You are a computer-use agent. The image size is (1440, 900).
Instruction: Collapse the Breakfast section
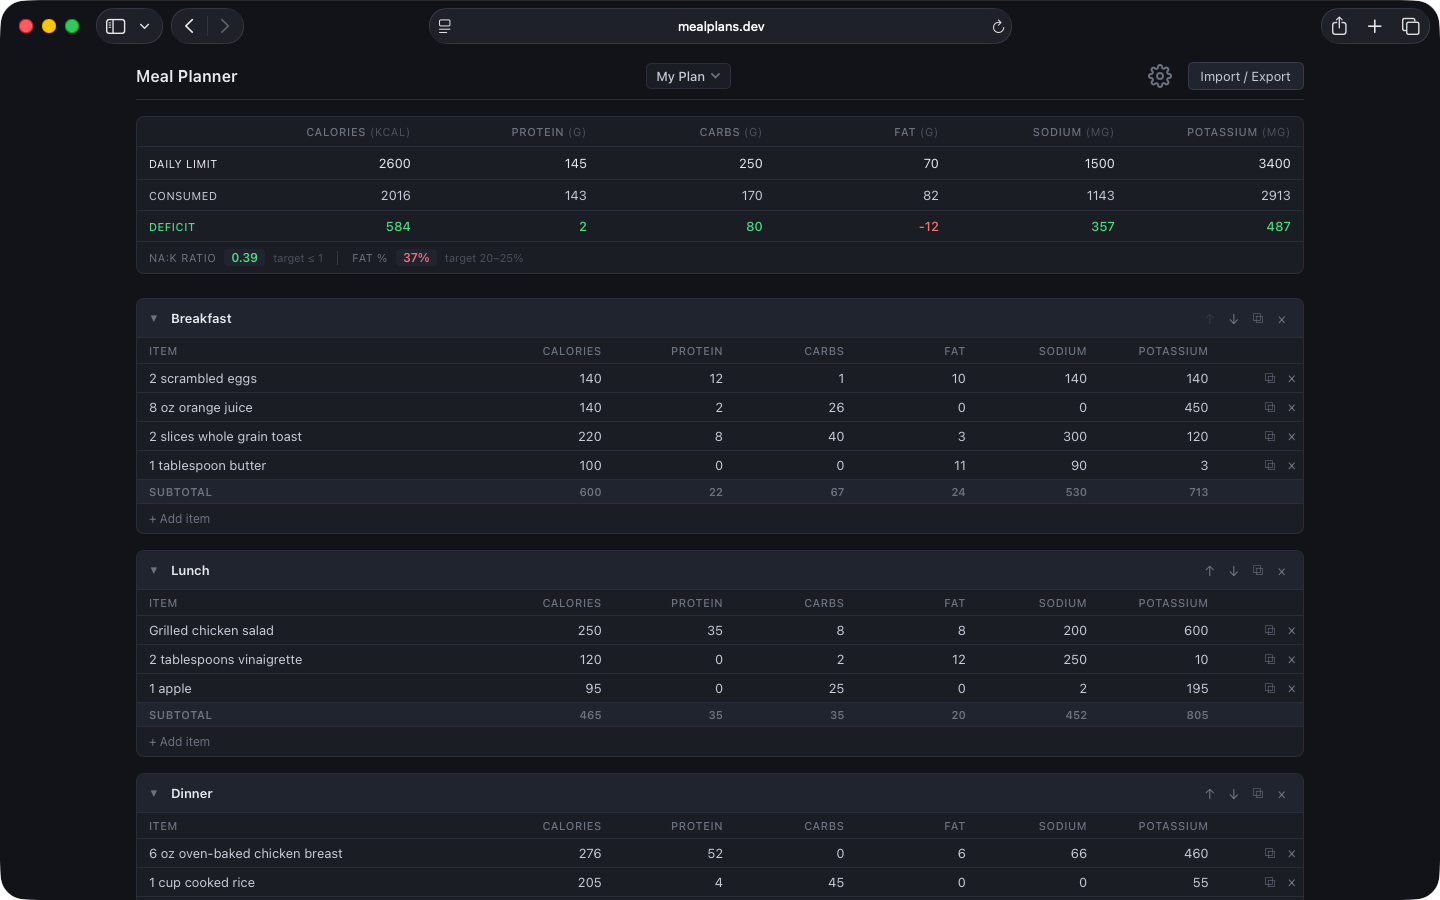154,319
